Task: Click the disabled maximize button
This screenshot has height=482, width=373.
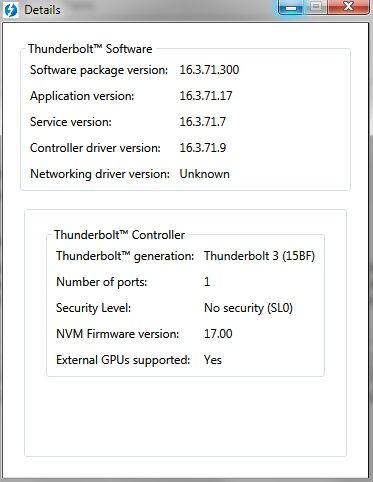Action: (x=316, y=7)
